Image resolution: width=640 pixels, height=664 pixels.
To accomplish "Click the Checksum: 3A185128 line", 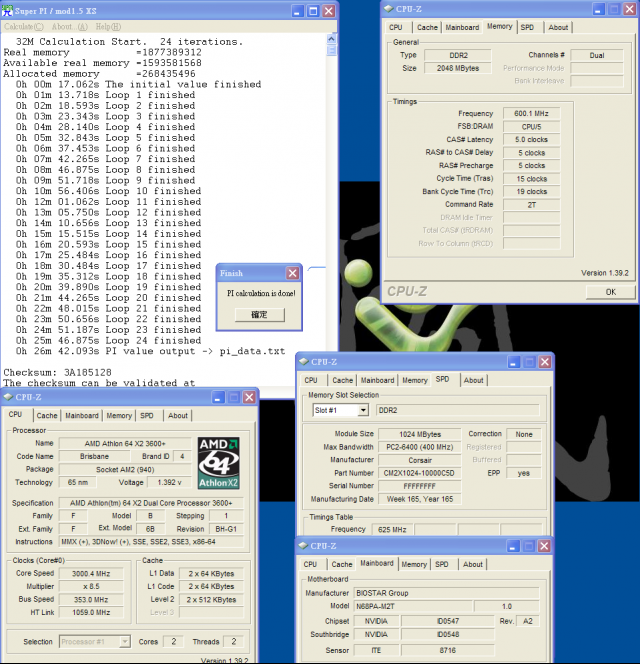I will coord(58,372).
